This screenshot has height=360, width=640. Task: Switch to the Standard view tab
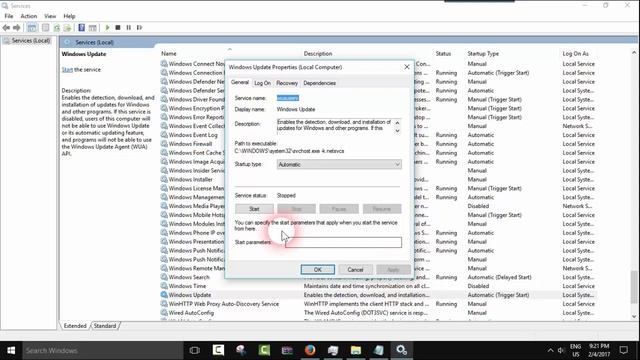coord(105,326)
